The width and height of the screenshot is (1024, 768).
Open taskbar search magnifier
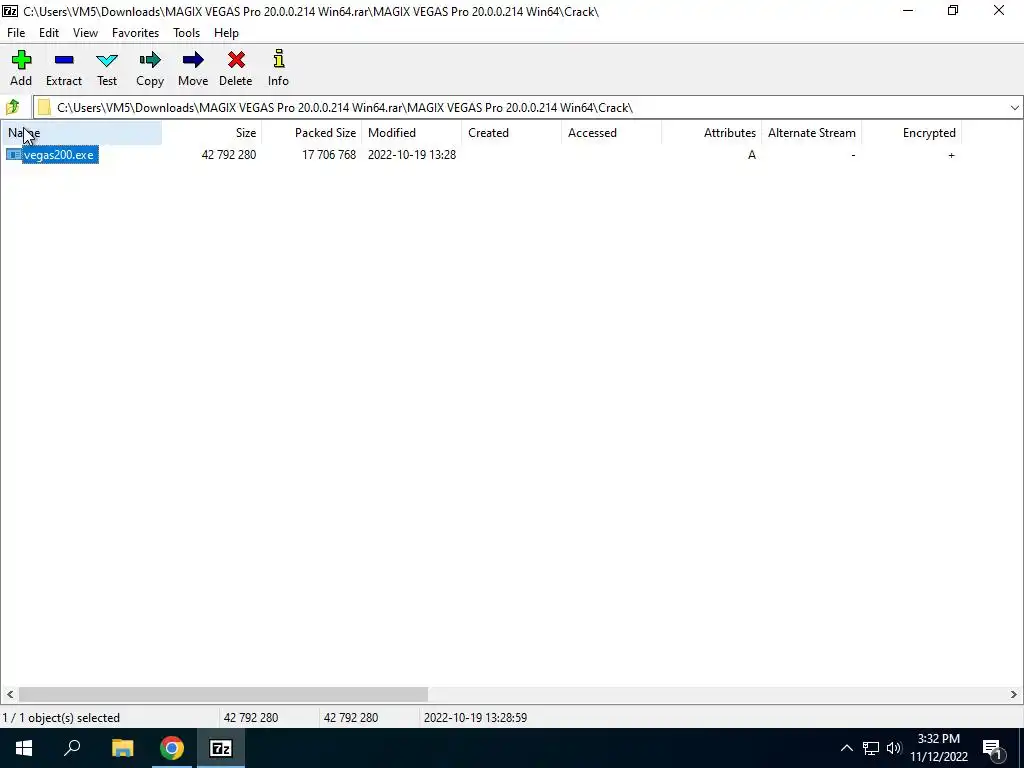tap(72, 748)
